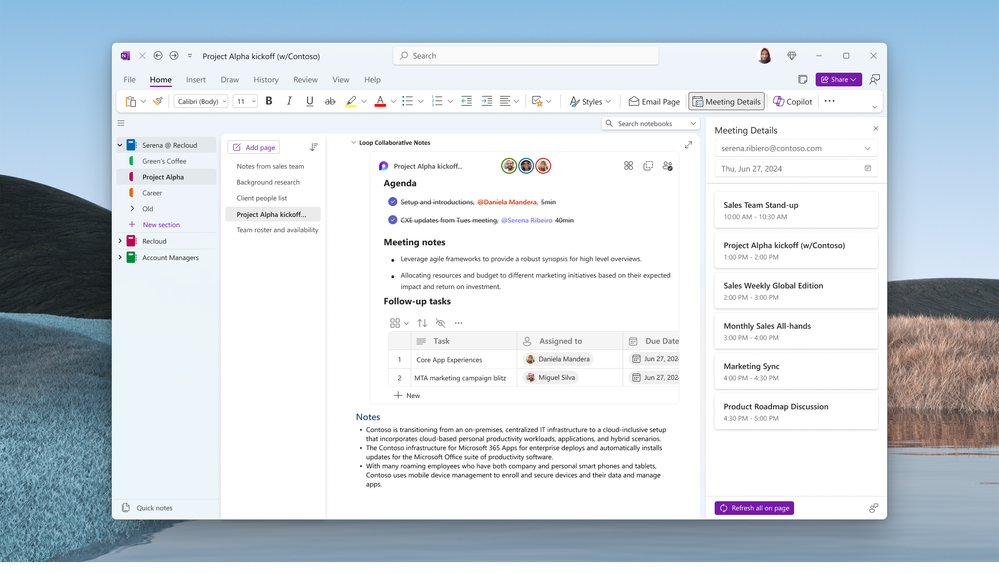Expand the Old section group

click(133, 208)
